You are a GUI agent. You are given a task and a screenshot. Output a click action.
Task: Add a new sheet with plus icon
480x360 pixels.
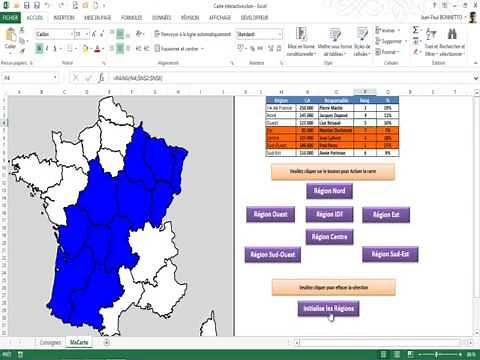(107, 342)
